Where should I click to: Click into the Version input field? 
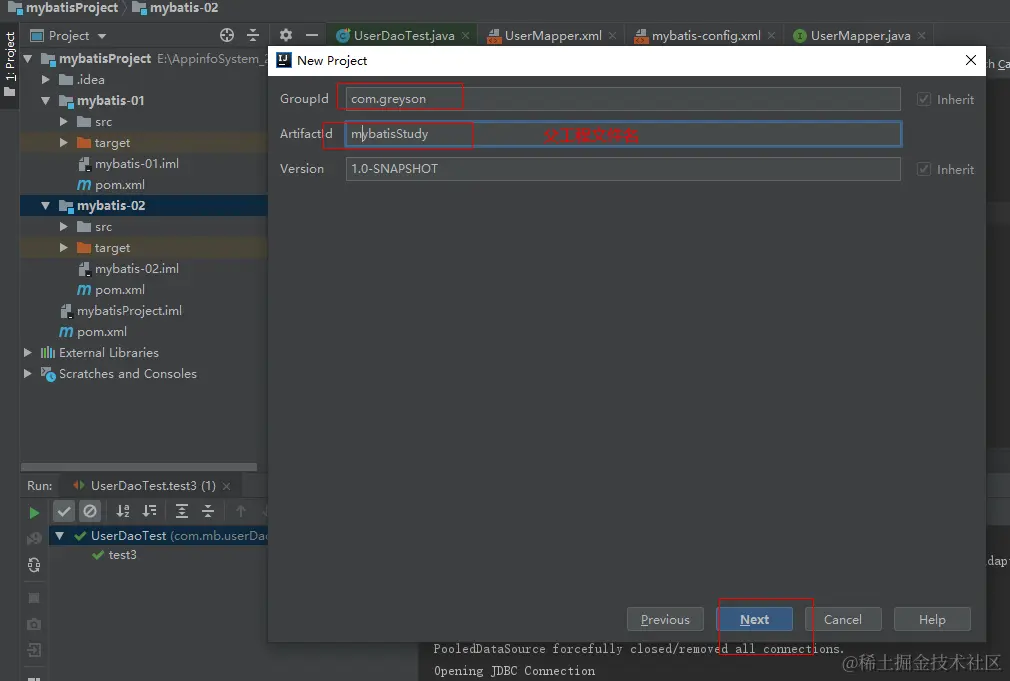click(623, 169)
